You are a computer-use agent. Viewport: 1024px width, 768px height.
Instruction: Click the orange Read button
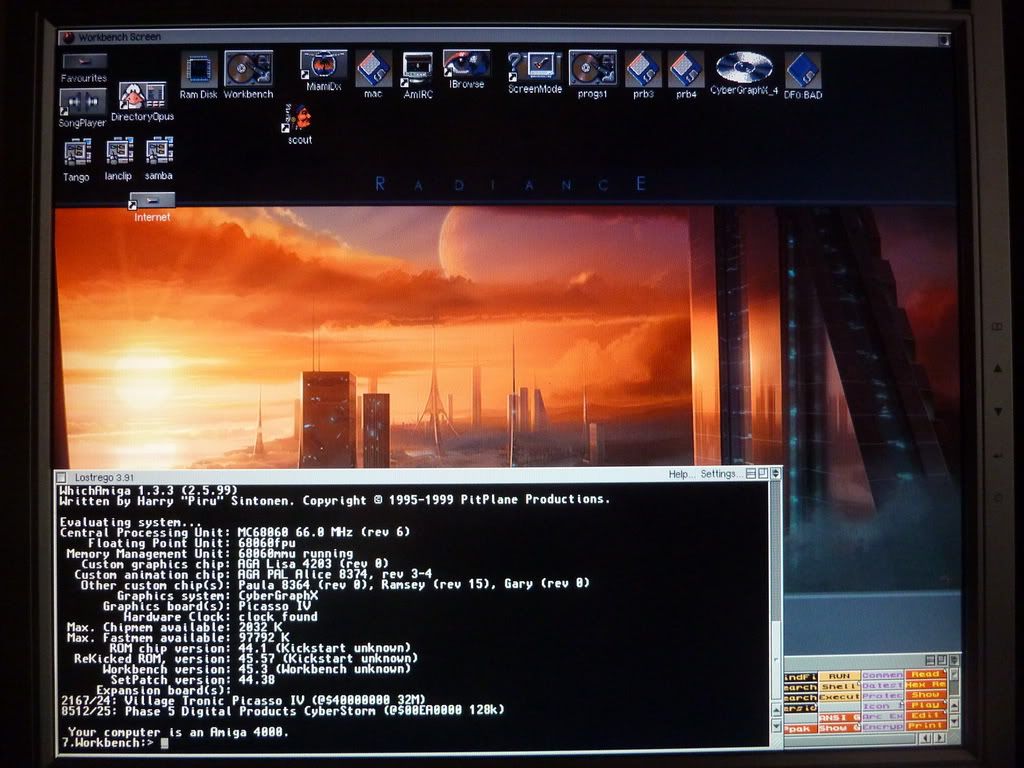925,676
